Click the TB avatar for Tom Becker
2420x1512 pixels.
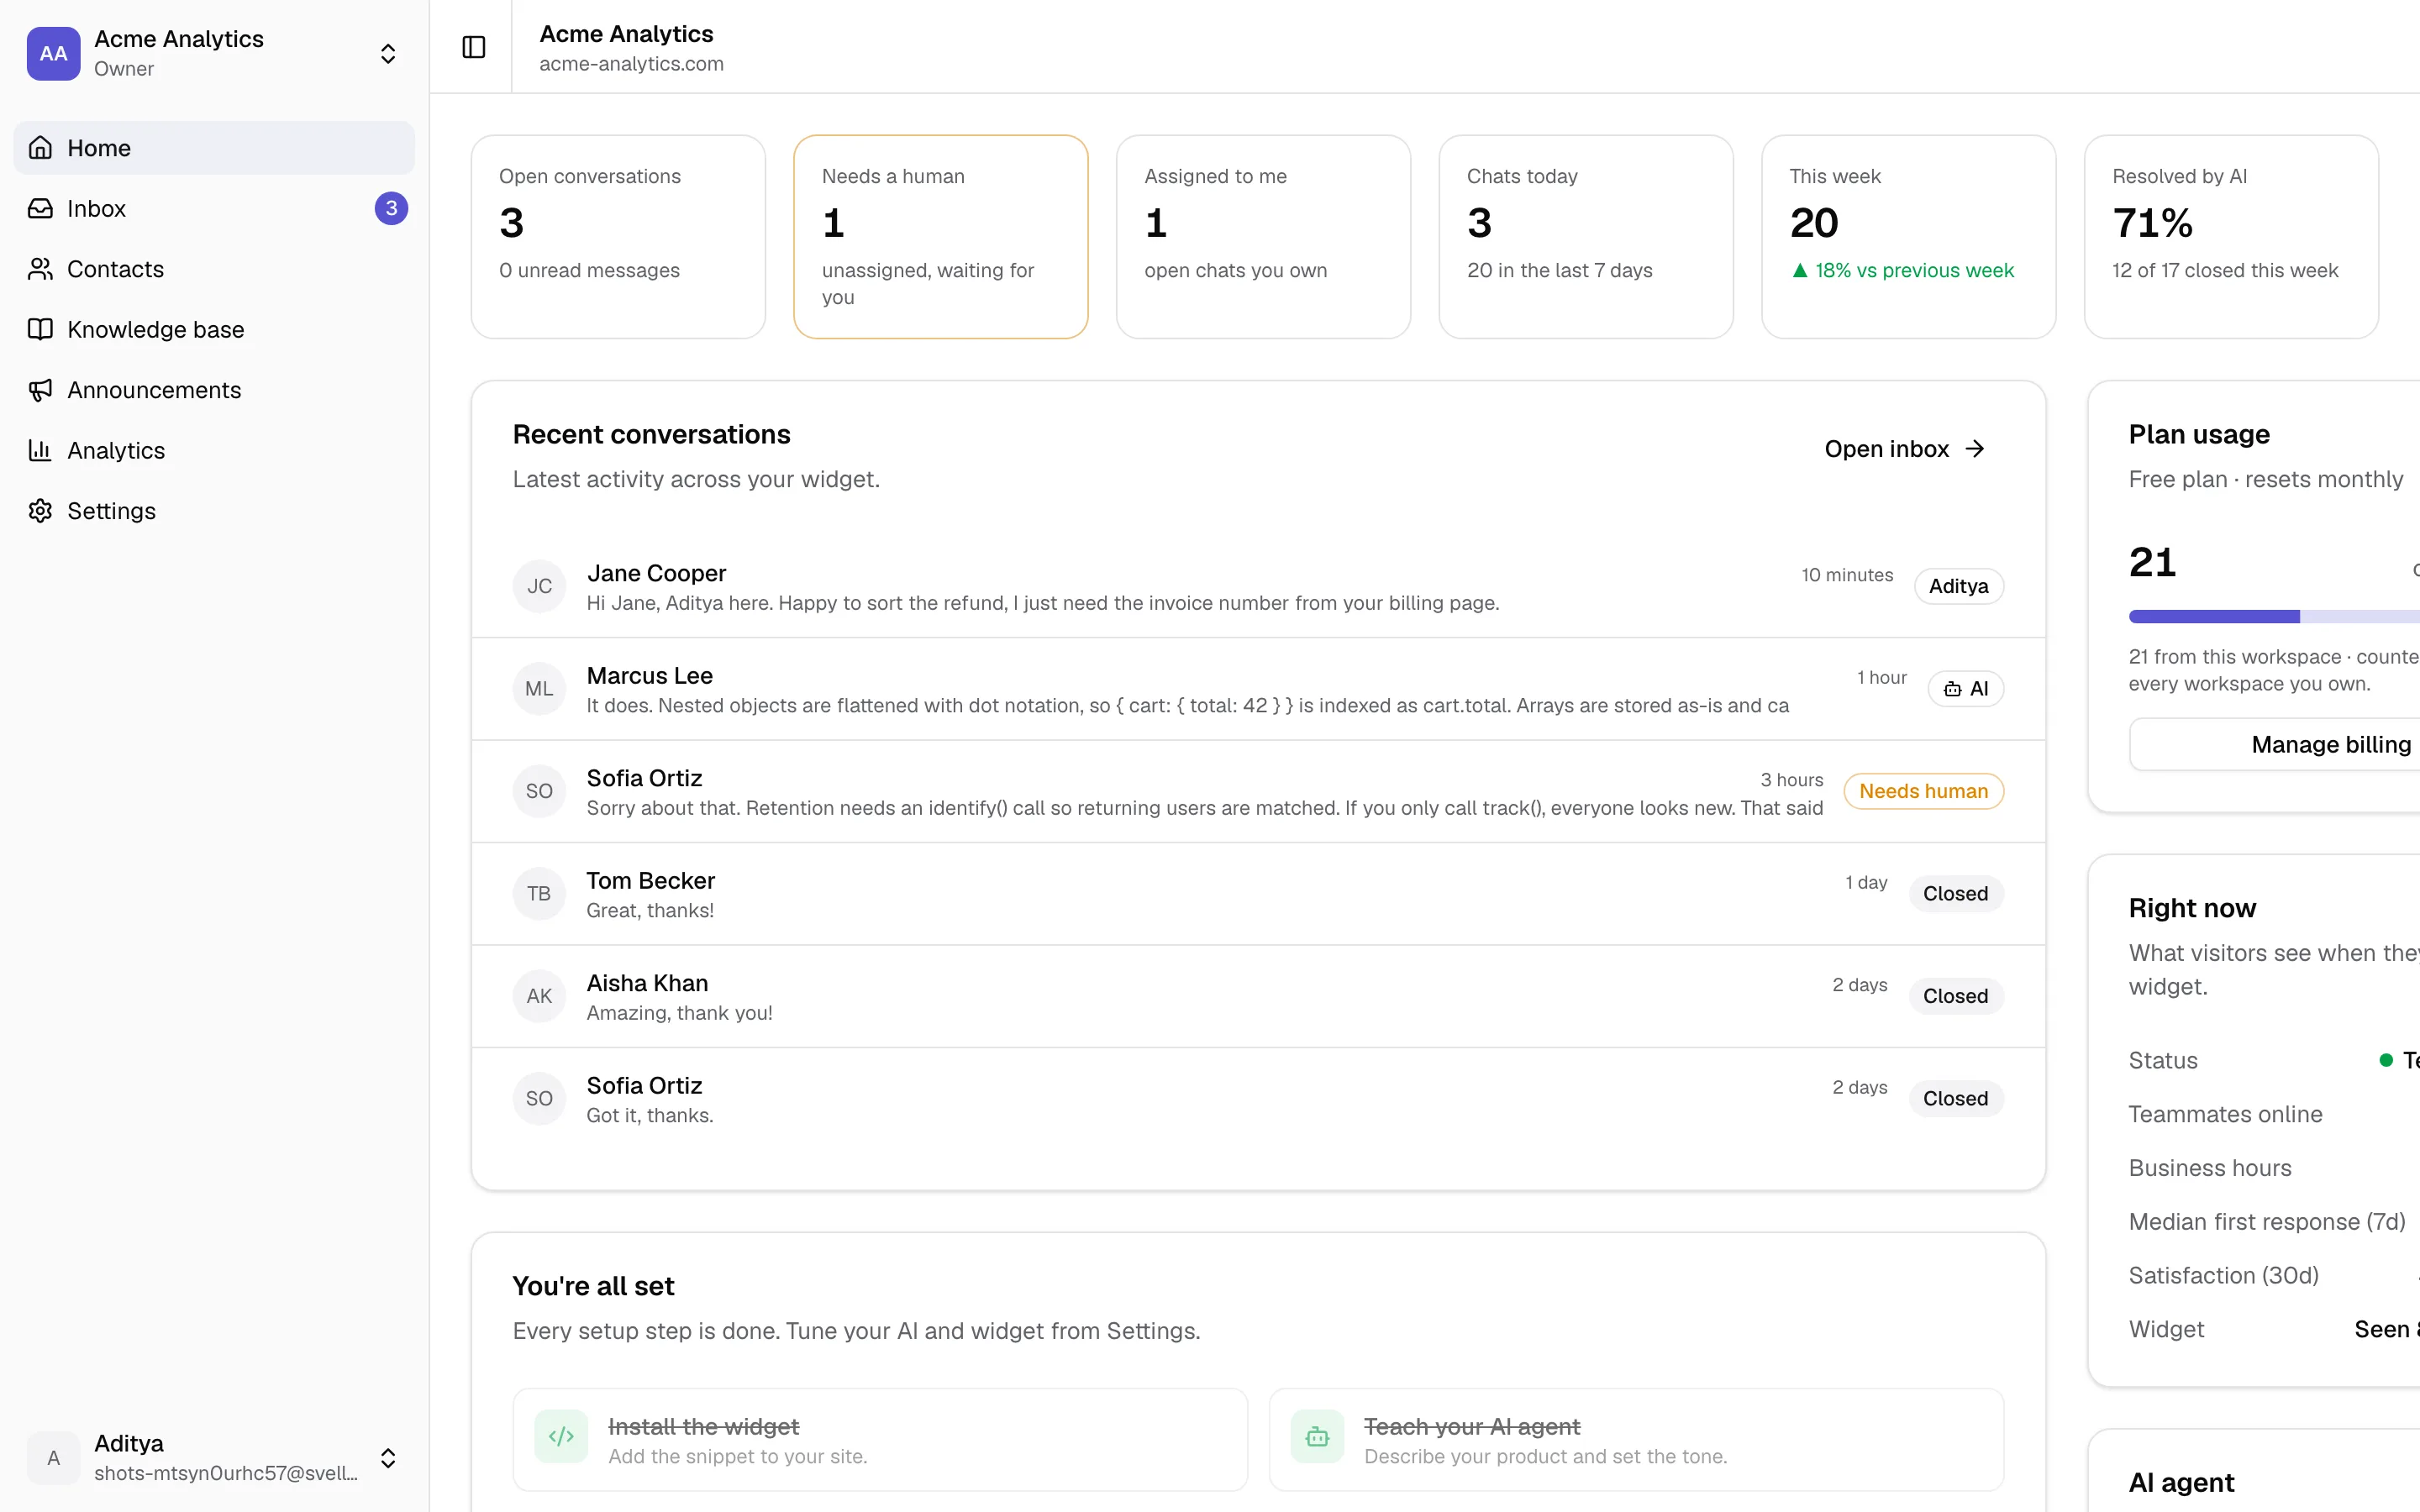click(539, 893)
